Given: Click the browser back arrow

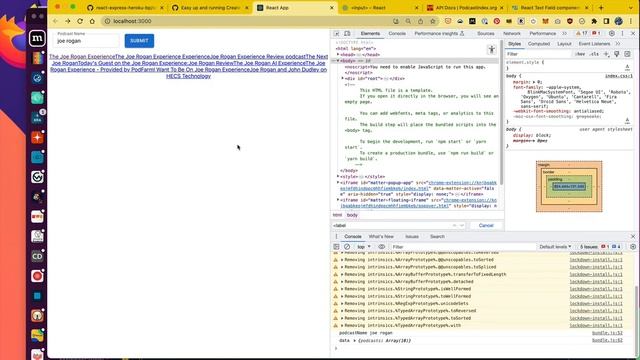Looking at the screenshot, I should pyautogui.click(x=56, y=21).
